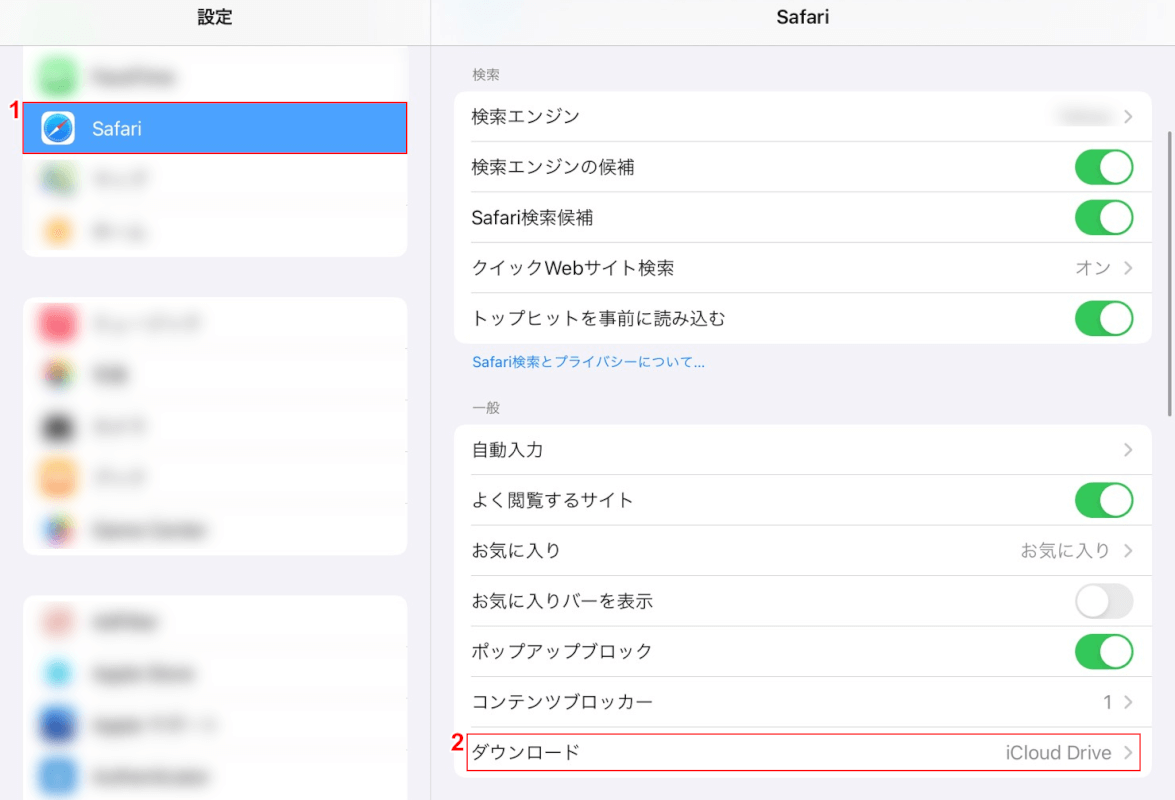Open お気に入り folder setting

tap(803, 551)
